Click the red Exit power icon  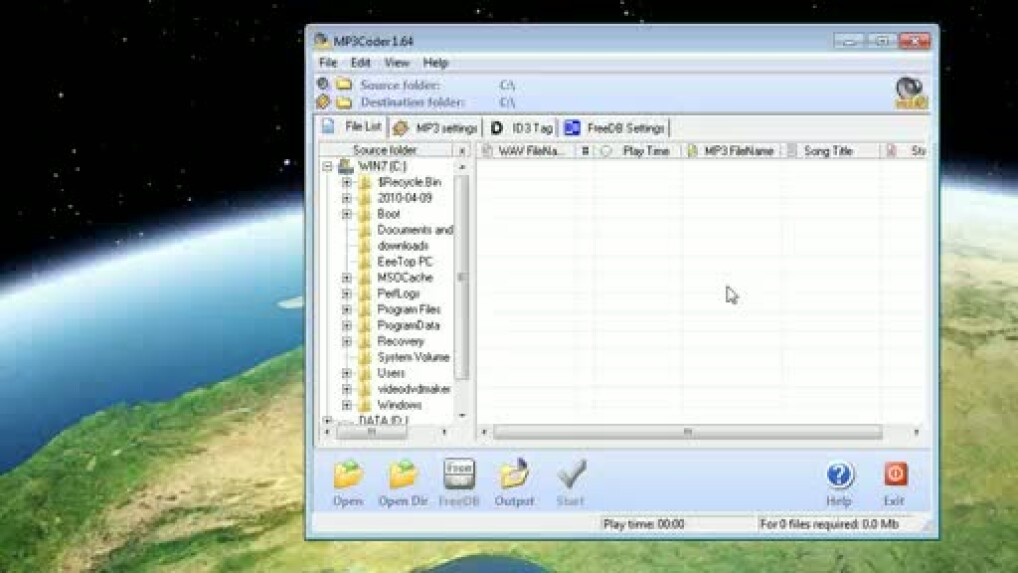(x=894, y=475)
